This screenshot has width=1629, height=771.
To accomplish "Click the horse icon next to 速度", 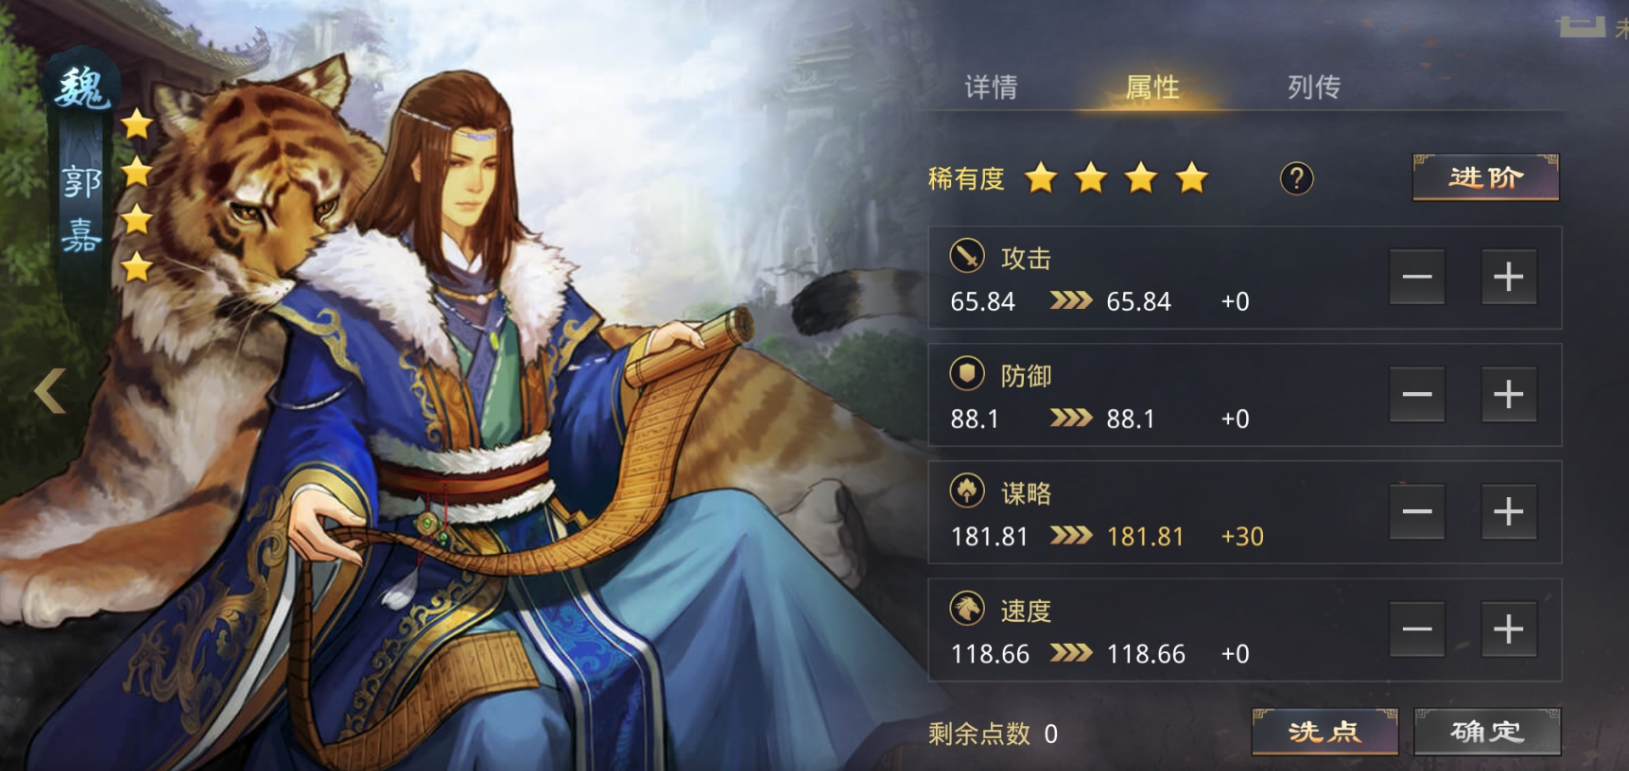I will 966,608.
